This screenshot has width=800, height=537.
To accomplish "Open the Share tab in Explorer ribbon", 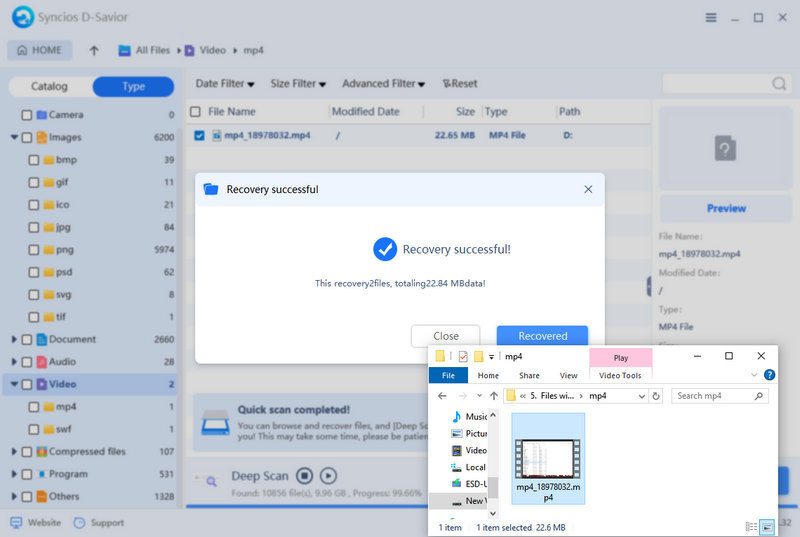I will 529,376.
